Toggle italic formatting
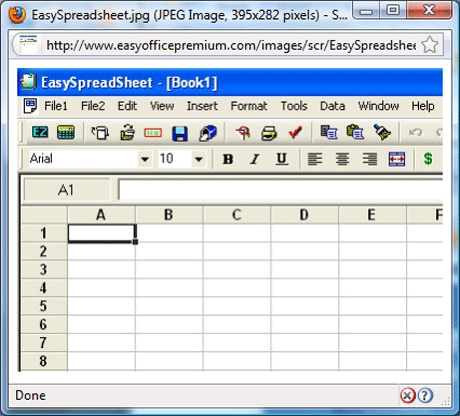This screenshot has height=416, width=460. [255, 159]
